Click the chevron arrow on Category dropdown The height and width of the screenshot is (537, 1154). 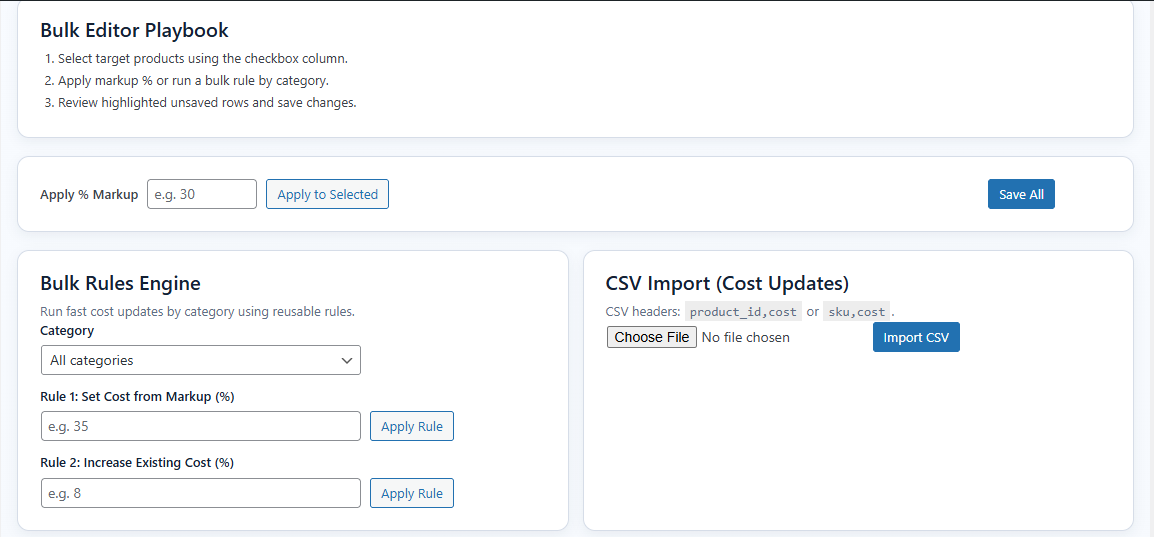pos(347,360)
